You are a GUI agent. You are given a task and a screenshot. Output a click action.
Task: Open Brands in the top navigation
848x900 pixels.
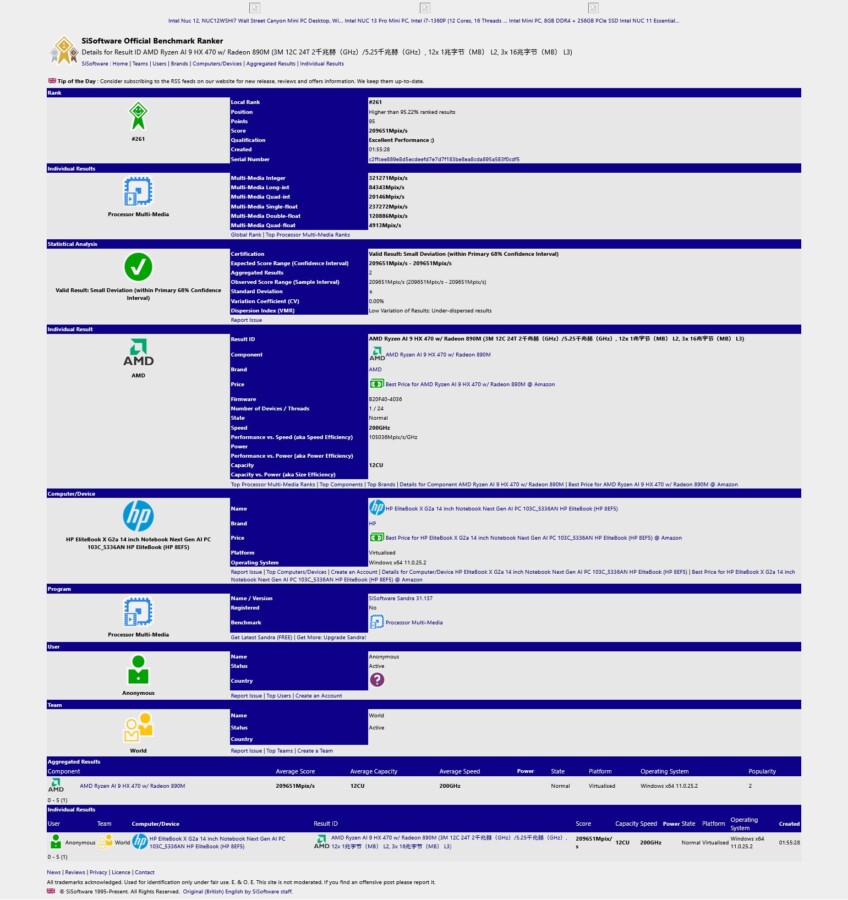coord(179,63)
